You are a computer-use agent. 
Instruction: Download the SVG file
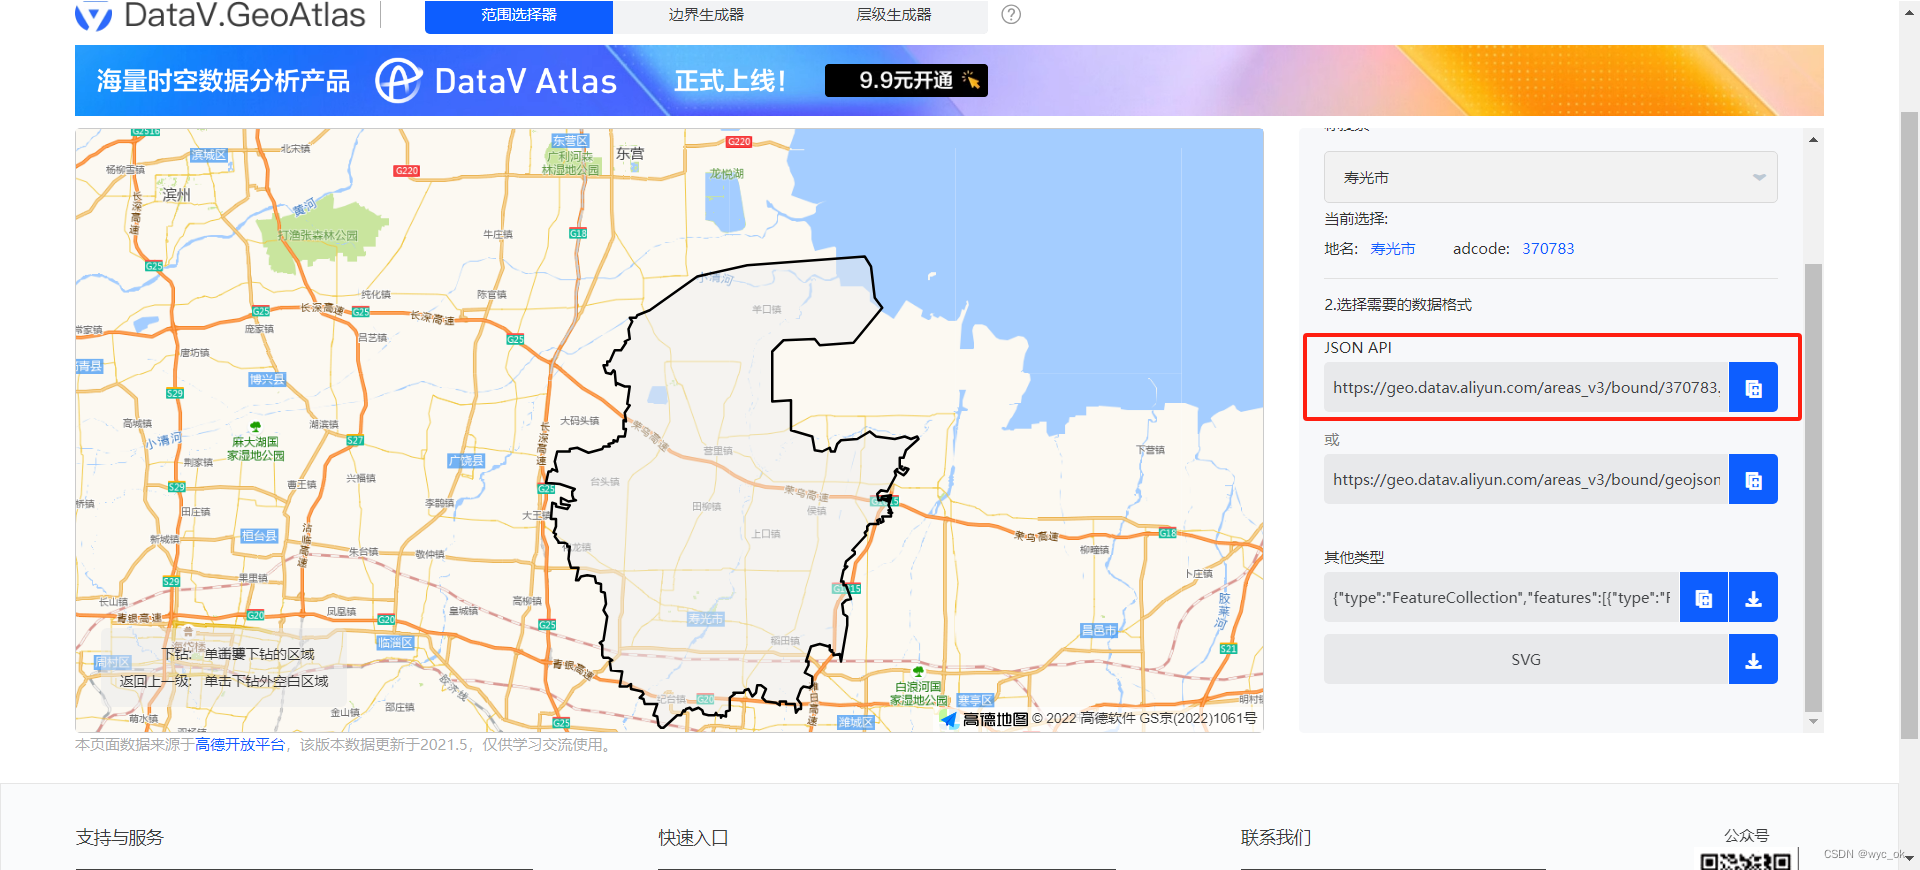click(1753, 660)
